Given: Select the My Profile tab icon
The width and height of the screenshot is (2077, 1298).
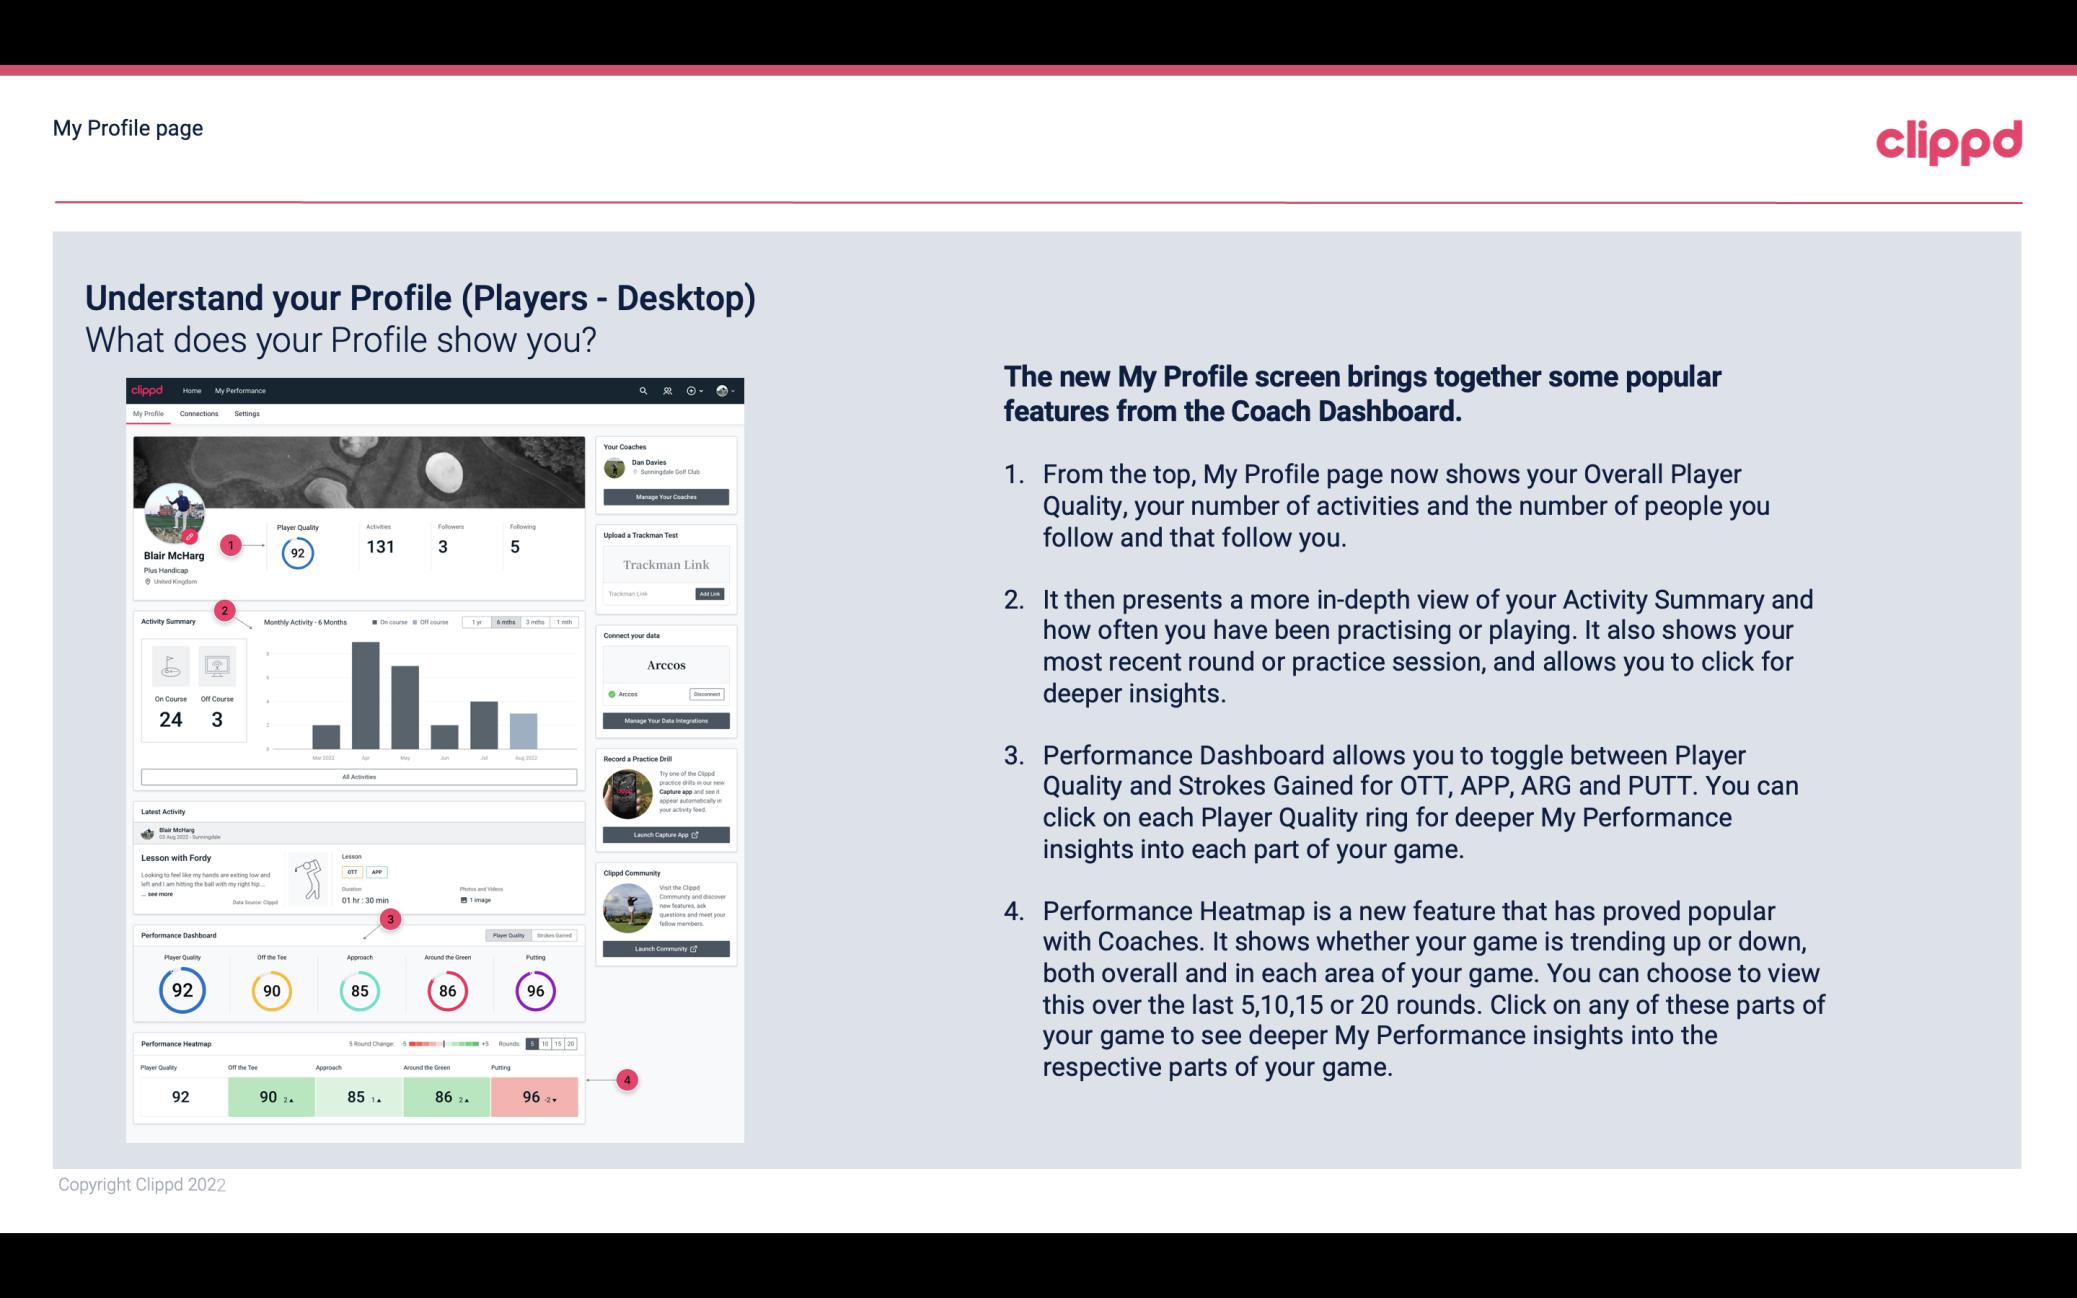Looking at the screenshot, I should [x=150, y=414].
